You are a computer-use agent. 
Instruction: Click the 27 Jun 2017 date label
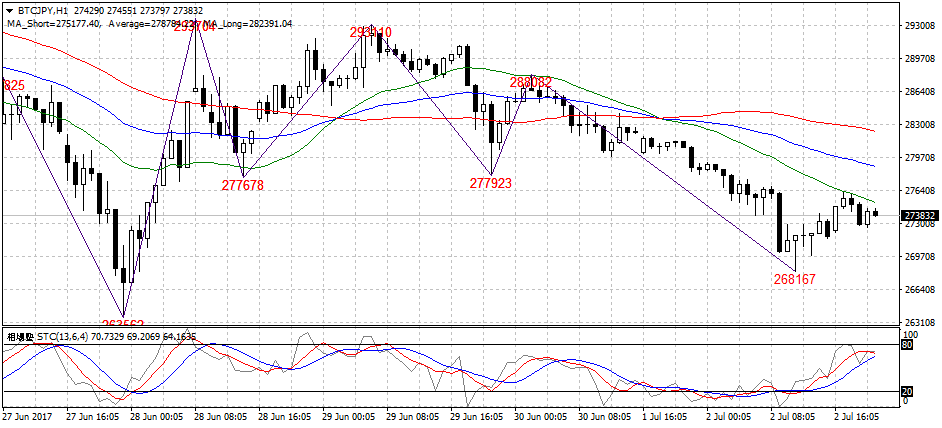(27, 415)
